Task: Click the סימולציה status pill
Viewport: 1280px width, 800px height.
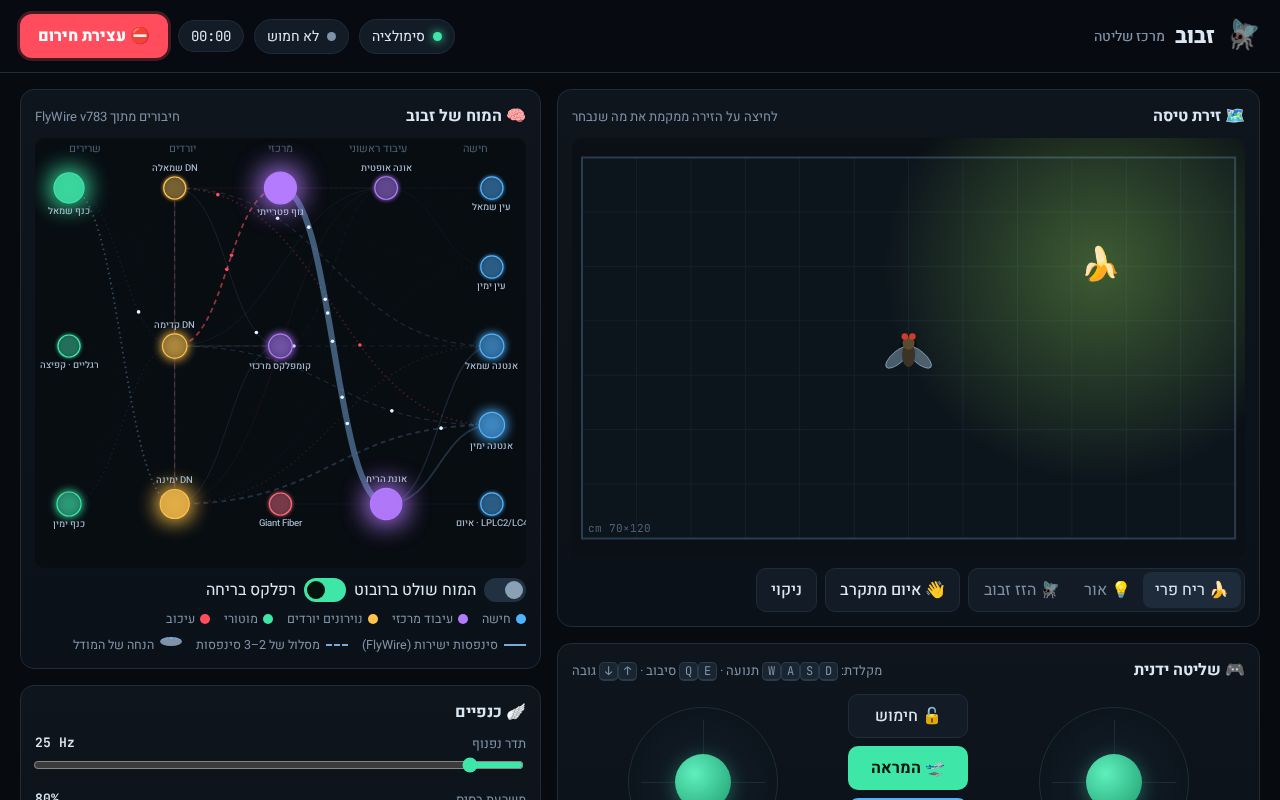Action: click(x=407, y=36)
